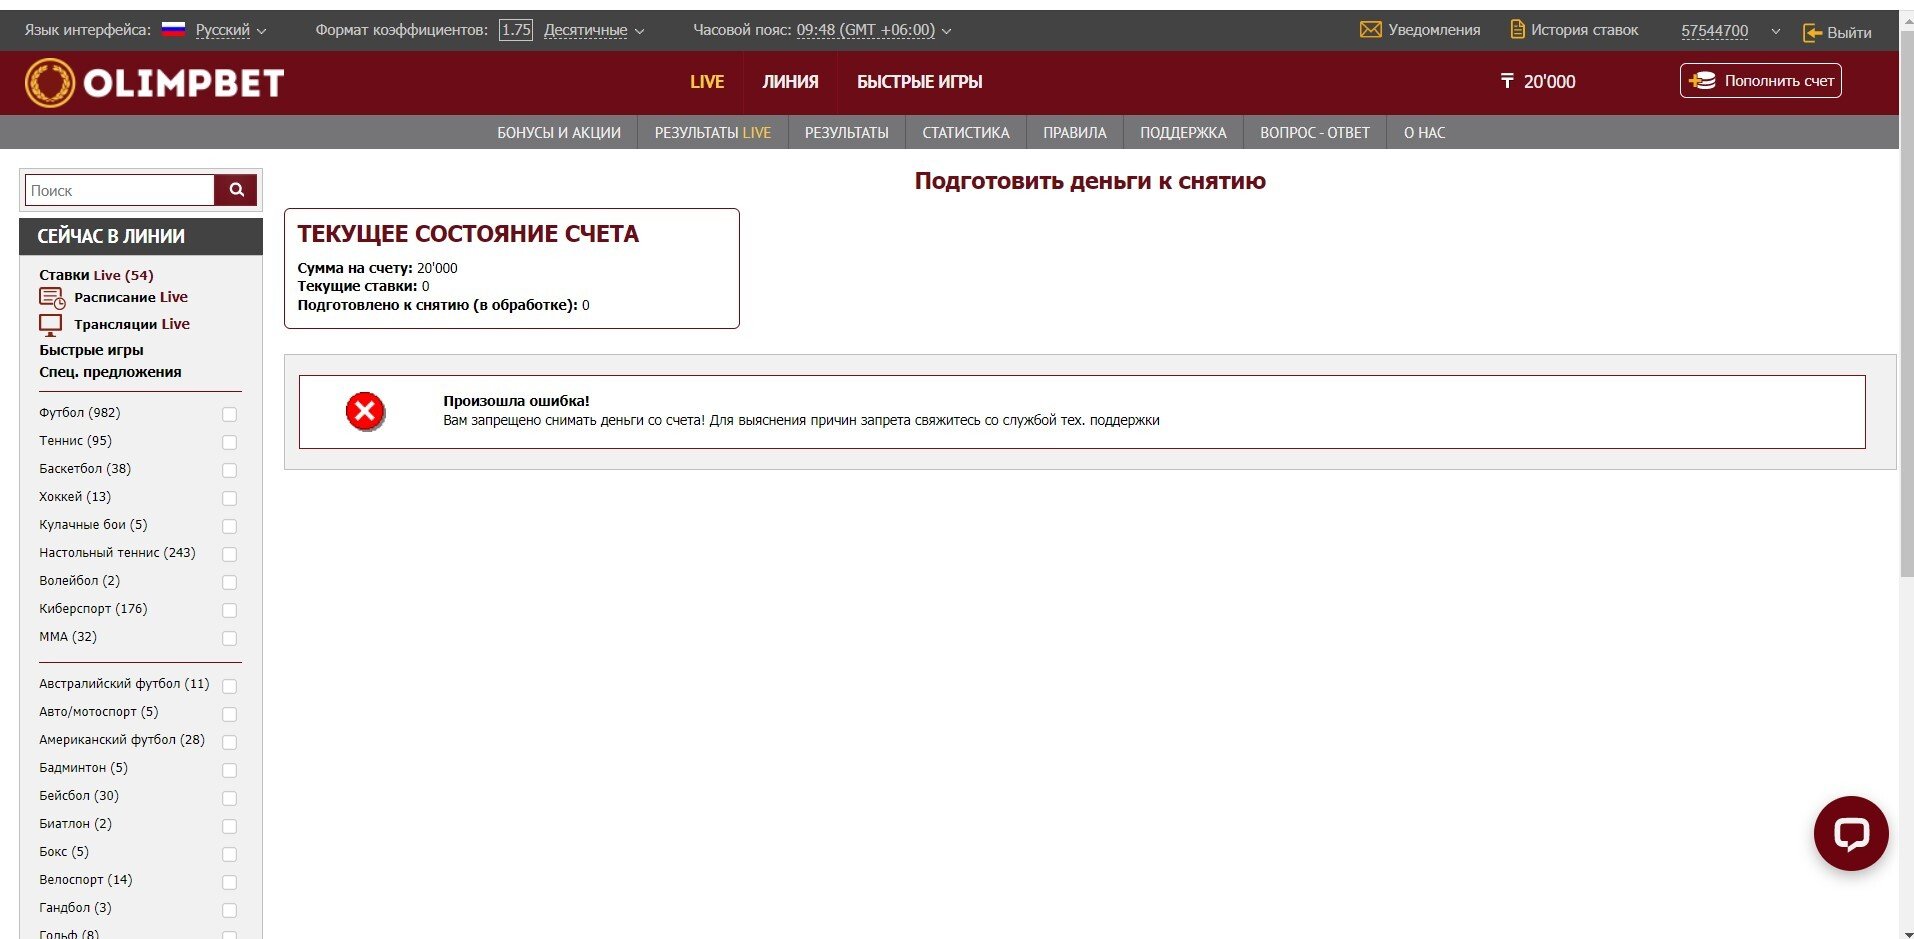Image resolution: width=1914 pixels, height=939 pixels.
Task: Tick the Футбол (982) checkbox
Action: click(x=229, y=414)
